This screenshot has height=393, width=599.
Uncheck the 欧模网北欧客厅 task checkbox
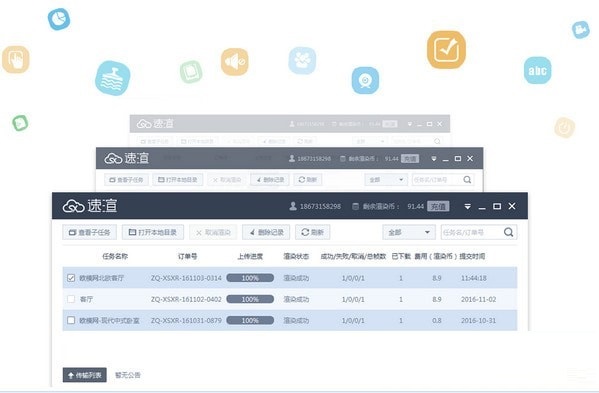pos(71,278)
